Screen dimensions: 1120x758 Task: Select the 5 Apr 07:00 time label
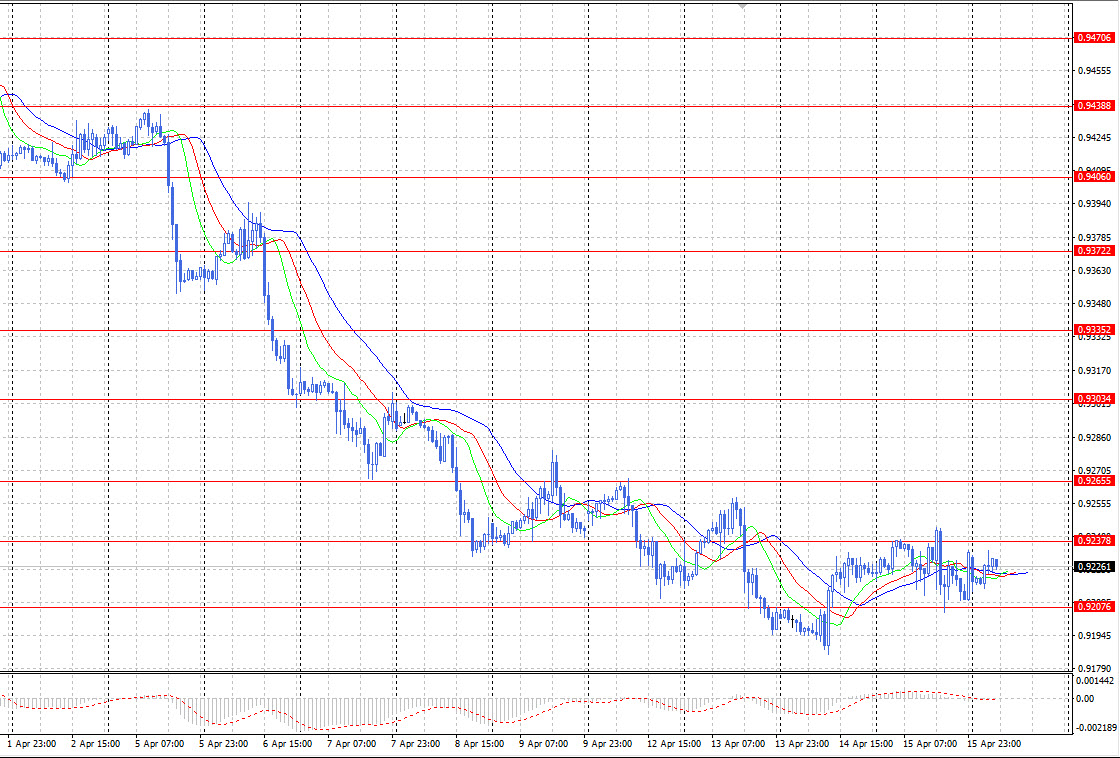coord(159,744)
